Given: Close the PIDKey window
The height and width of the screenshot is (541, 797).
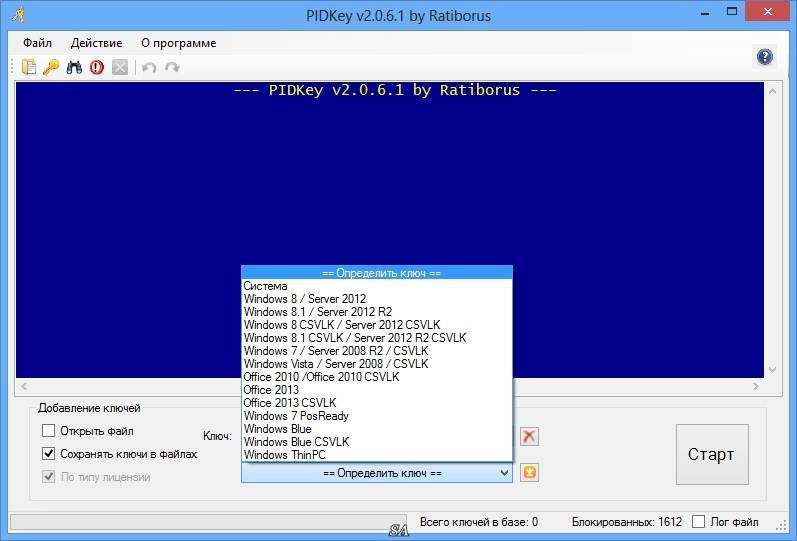Looking at the screenshot, I should (x=768, y=11).
